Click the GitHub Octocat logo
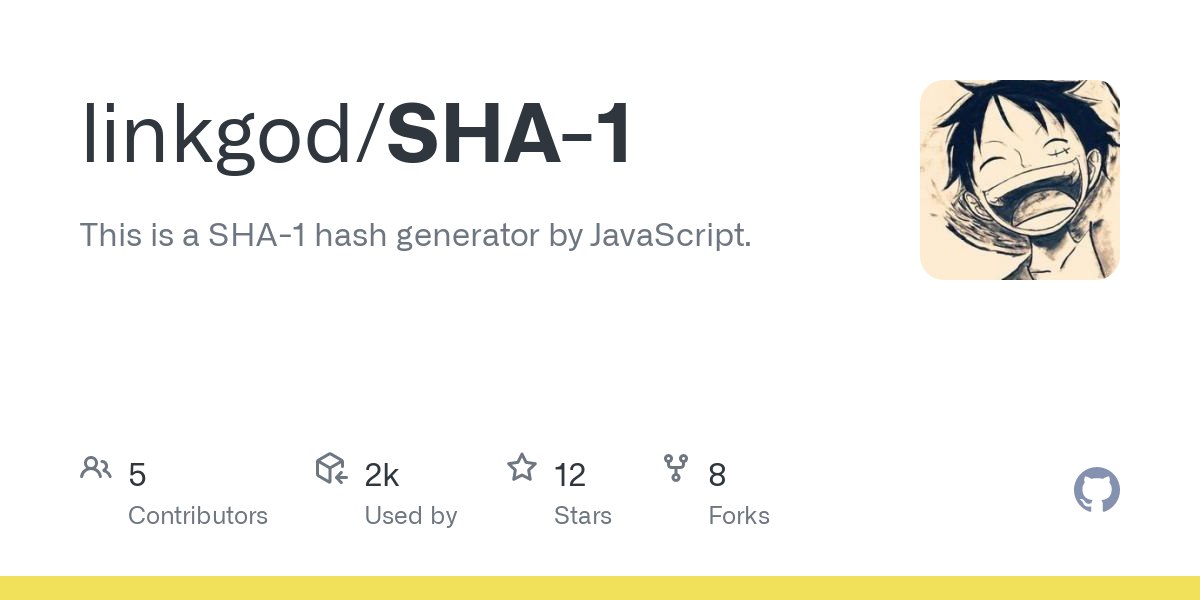 click(1096, 491)
